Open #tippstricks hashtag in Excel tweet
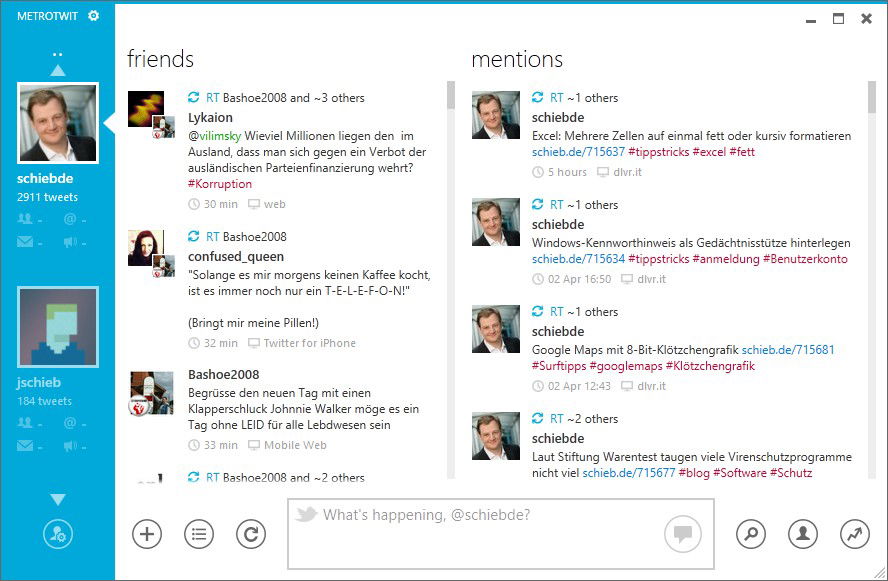 pyautogui.click(x=659, y=152)
